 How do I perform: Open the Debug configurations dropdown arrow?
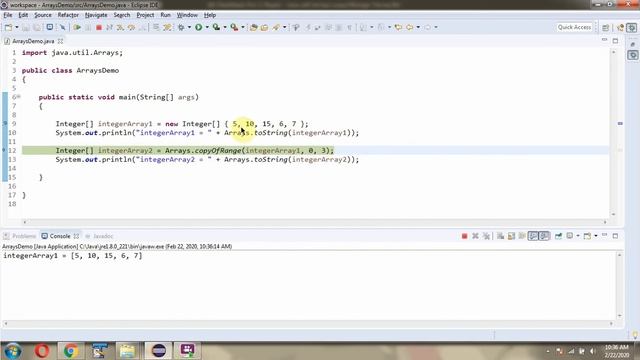pyautogui.click(x=189, y=27)
